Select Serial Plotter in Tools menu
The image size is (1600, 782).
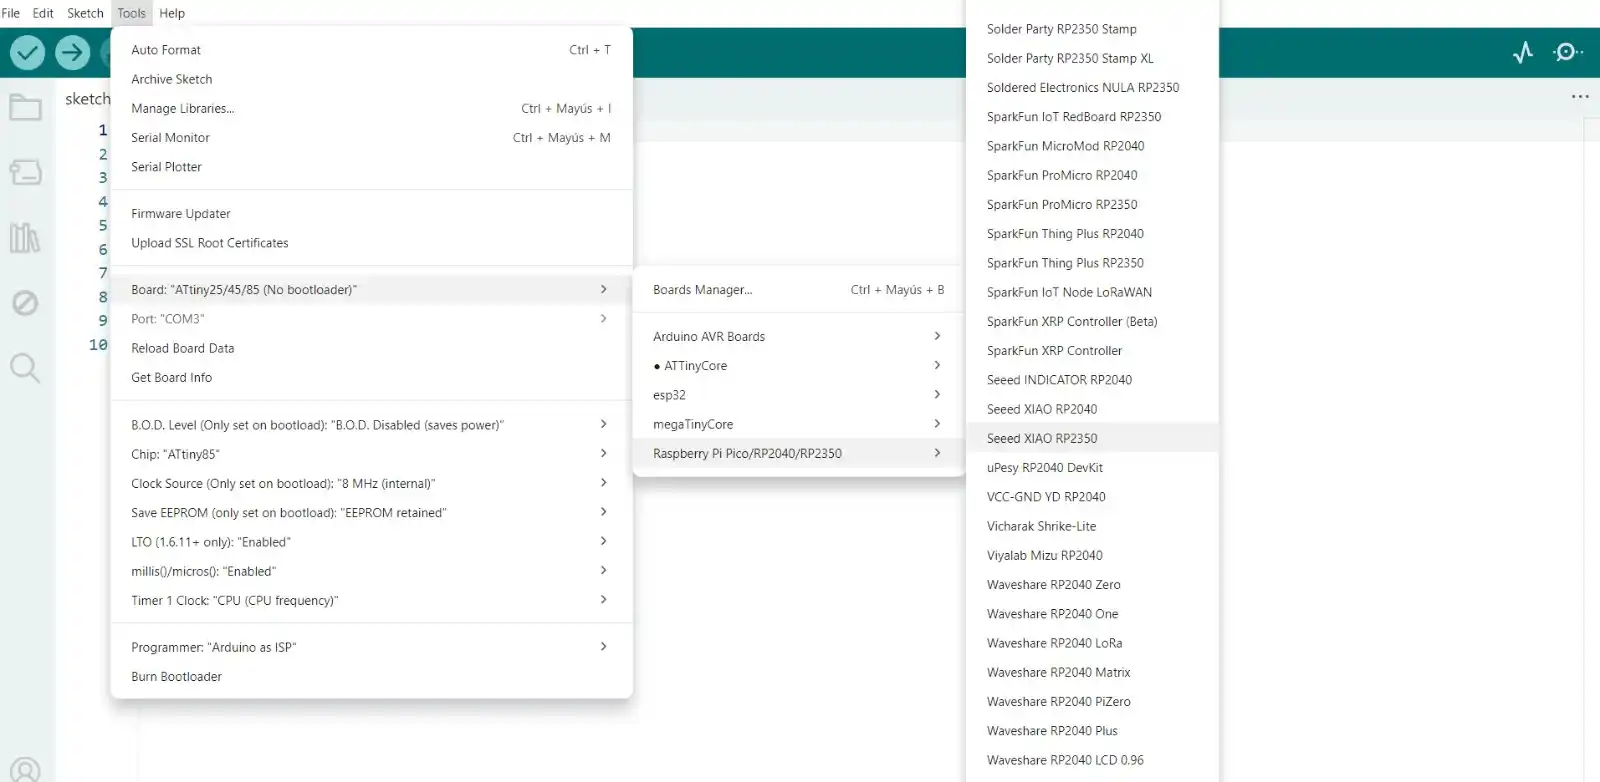(371, 167)
